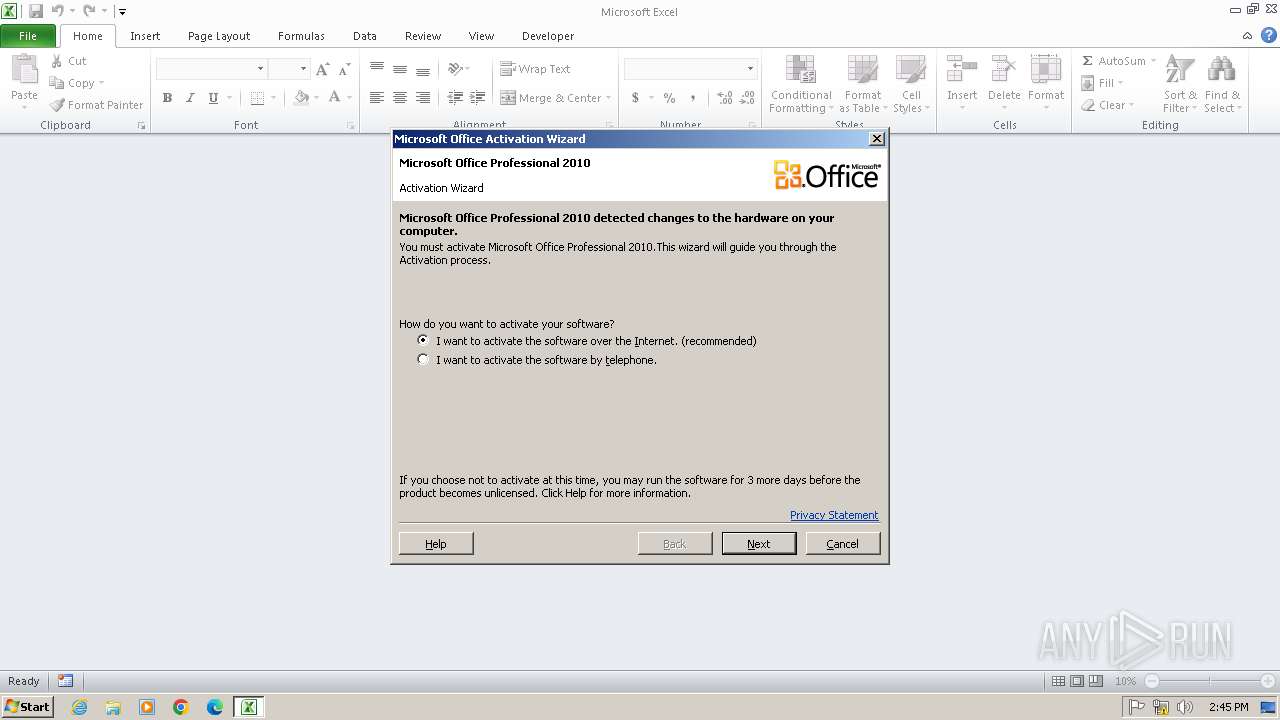Apply Comma Style format
The height and width of the screenshot is (720, 1280).
pyautogui.click(x=692, y=98)
